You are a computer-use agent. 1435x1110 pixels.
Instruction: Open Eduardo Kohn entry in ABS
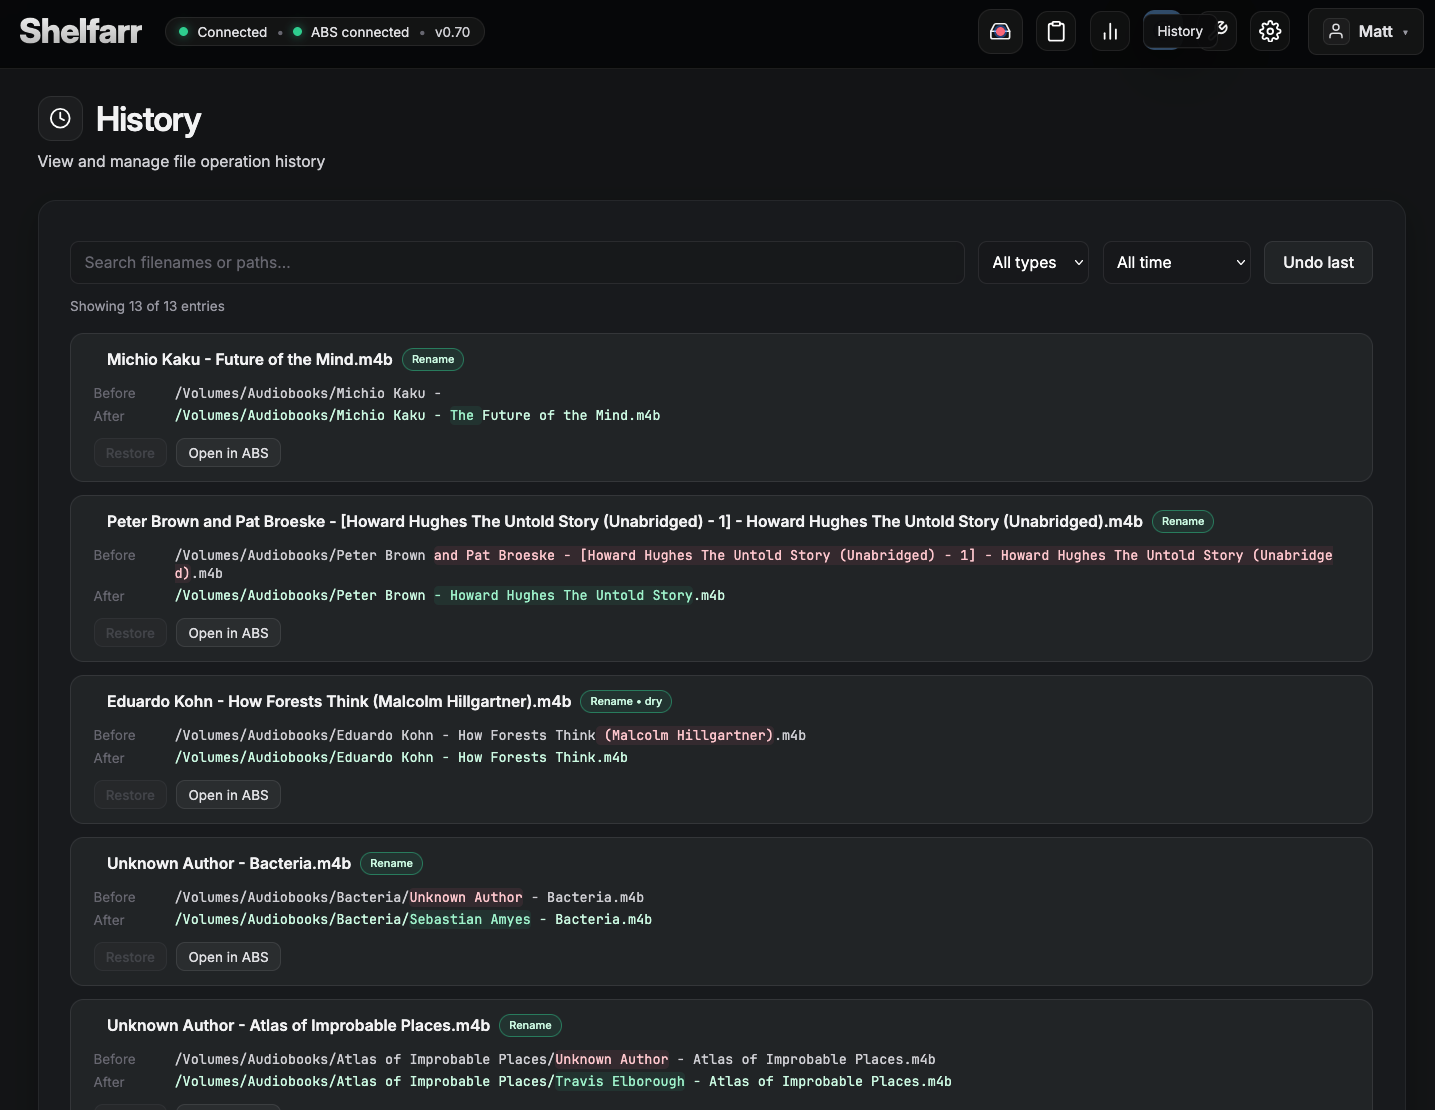(x=228, y=795)
